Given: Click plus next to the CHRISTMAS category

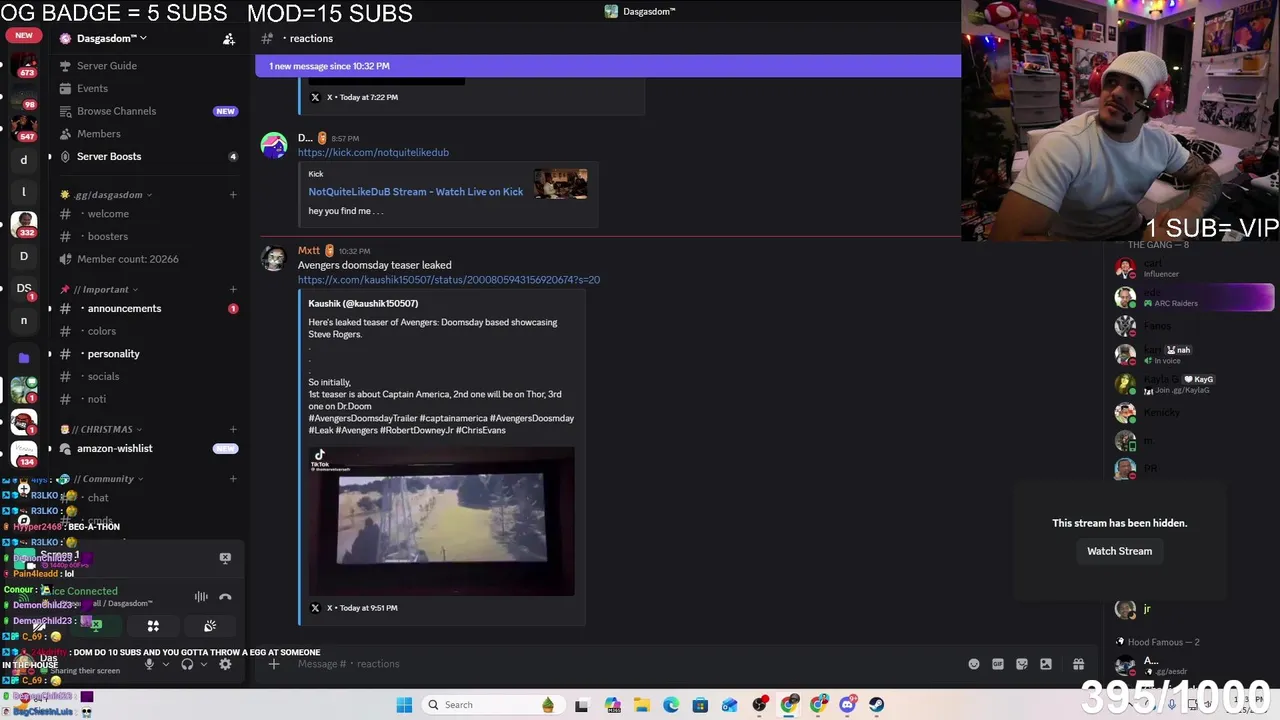Looking at the screenshot, I should click(233, 430).
